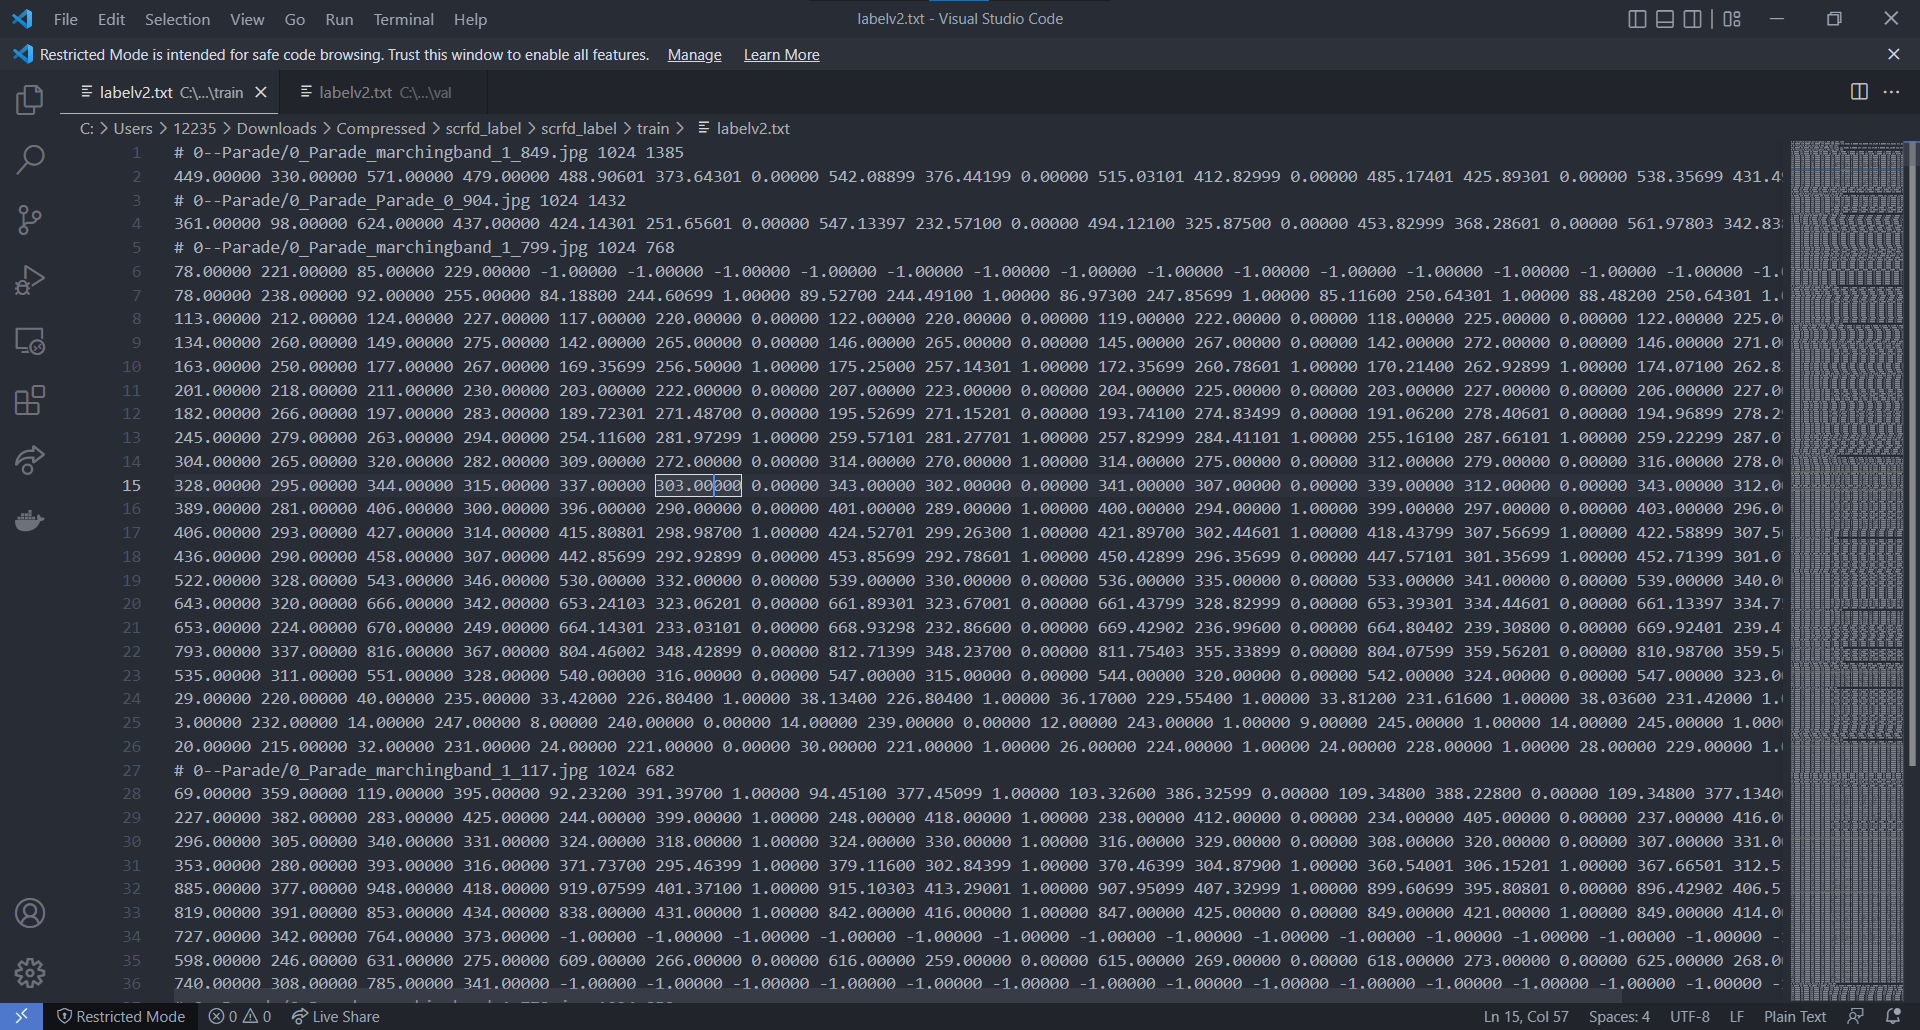Switch to the labelv2.txt val tab
The height and width of the screenshot is (1030, 1920).
coord(385,92)
